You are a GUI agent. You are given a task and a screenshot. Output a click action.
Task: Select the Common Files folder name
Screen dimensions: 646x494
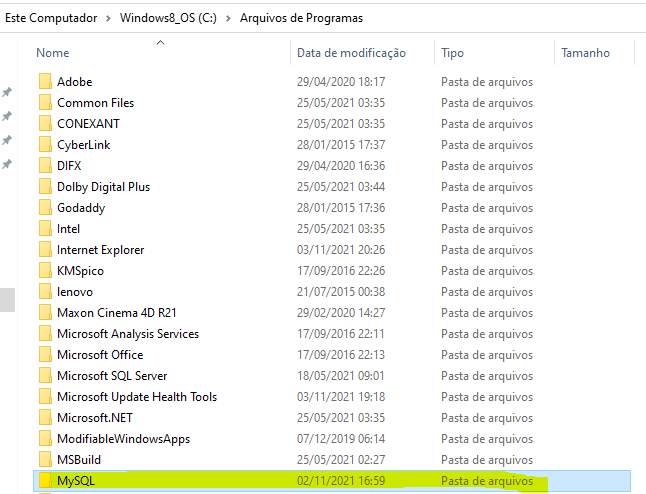point(96,103)
